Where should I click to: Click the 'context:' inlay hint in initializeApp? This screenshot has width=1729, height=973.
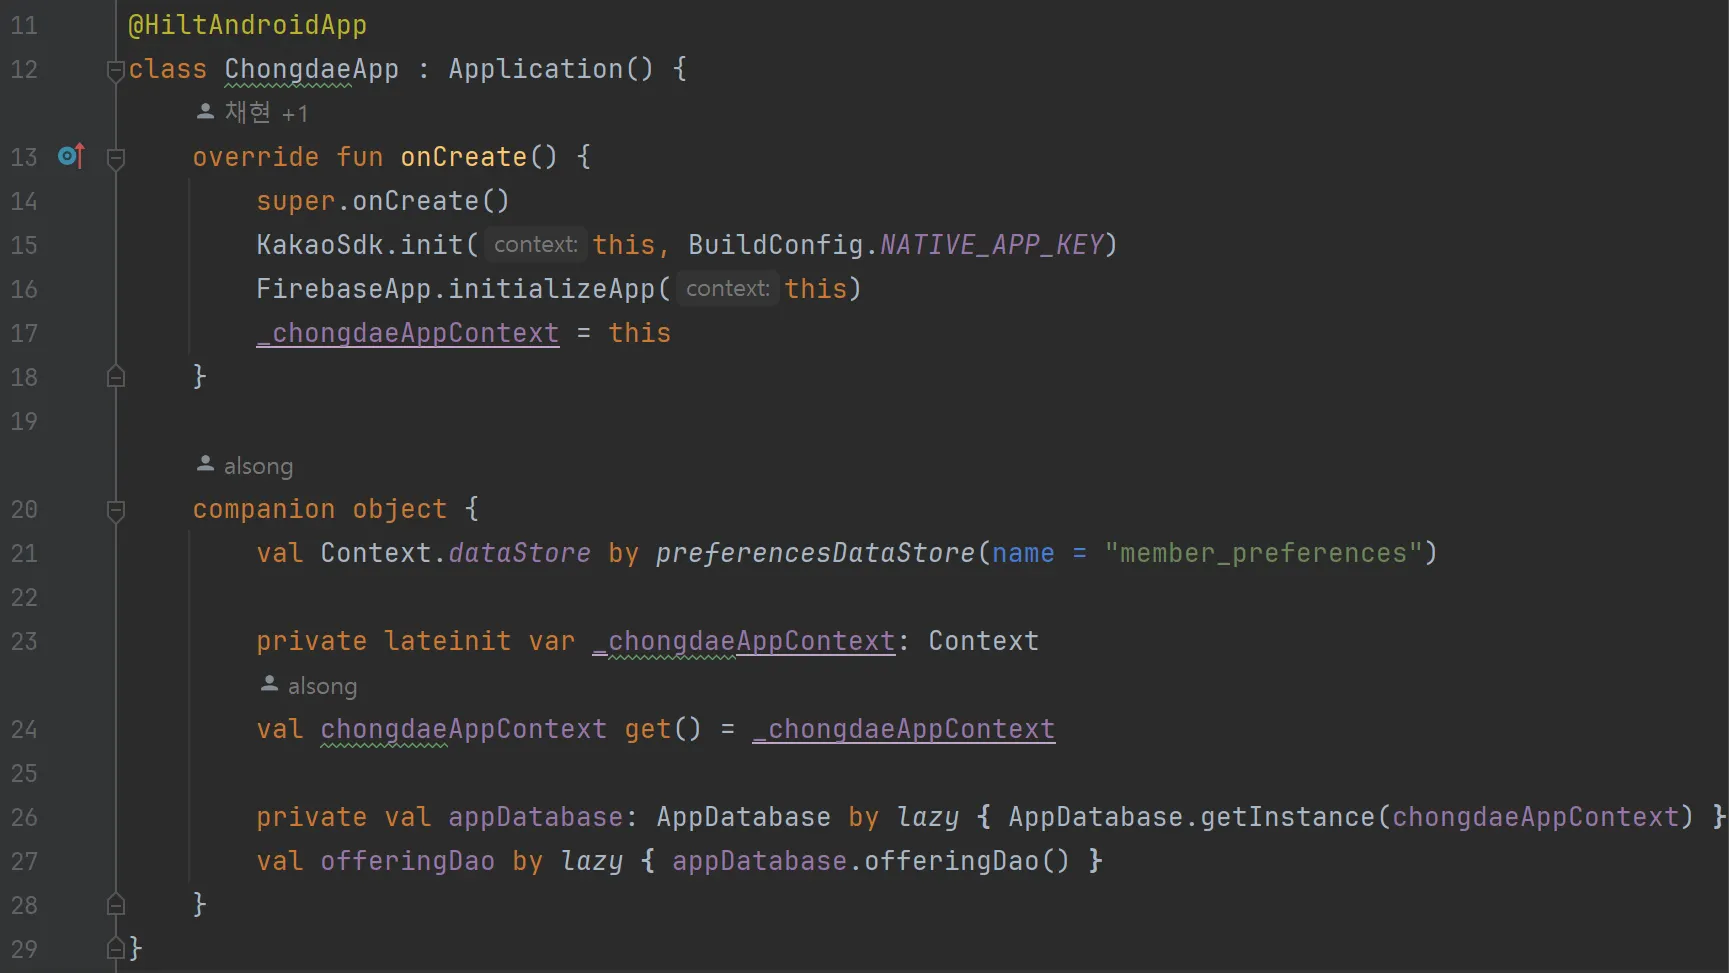(x=728, y=289)
